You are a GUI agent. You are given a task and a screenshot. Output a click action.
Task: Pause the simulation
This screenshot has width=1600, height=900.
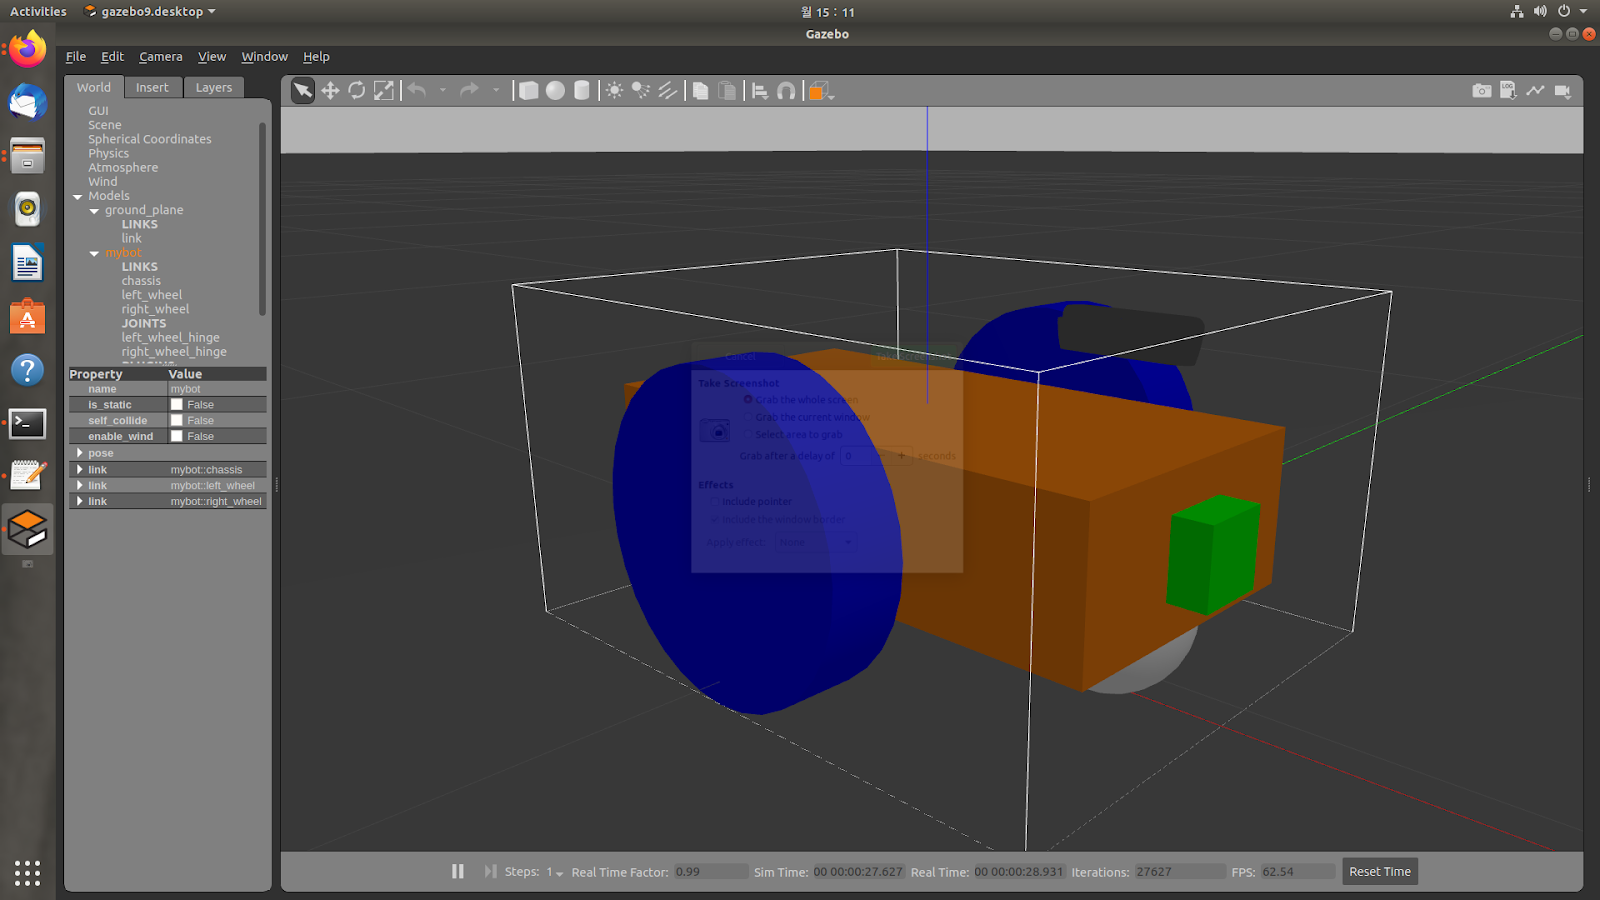tap(458, 871)
